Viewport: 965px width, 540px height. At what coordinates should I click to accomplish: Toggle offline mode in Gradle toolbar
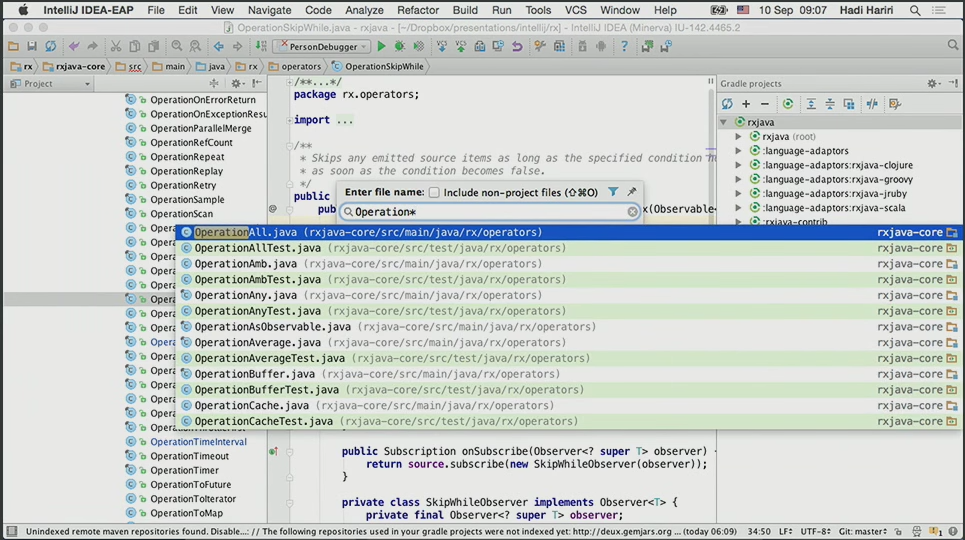[872, 104]
